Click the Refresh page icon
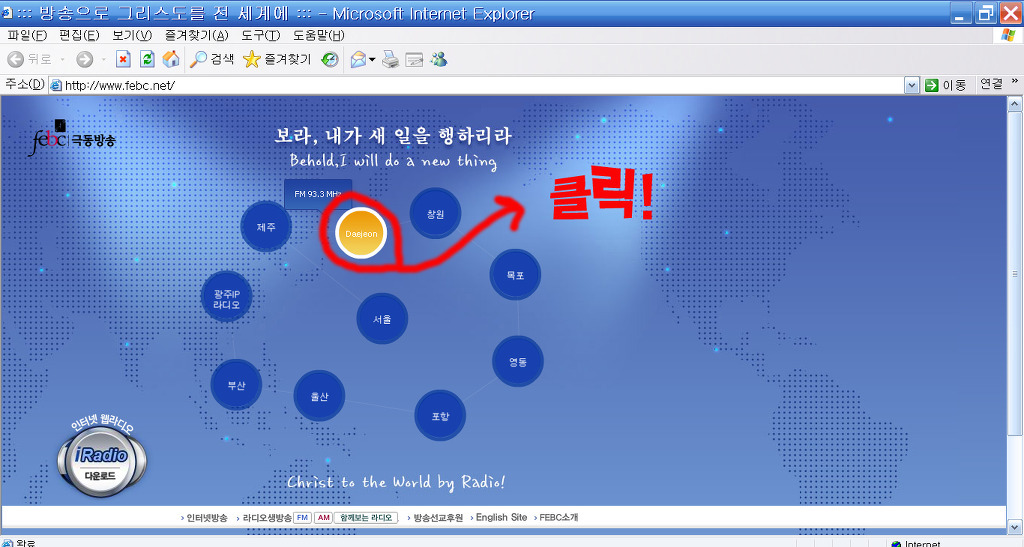This screenshot has width=1024, height=547. coord(148,59)
